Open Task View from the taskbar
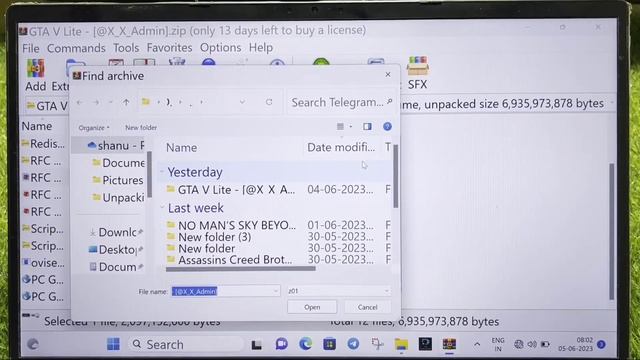The image size is (640, 360). point(256,345)
